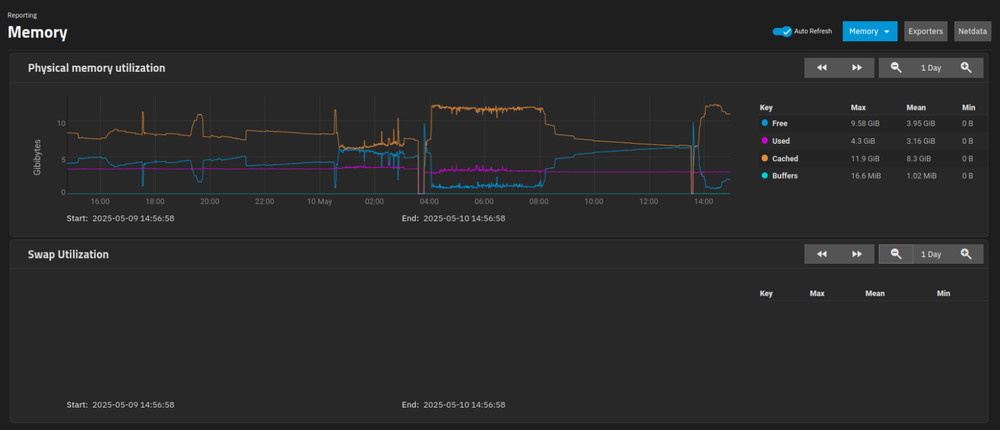
Task: Click the Max column header in legend
Action: point(858,106)
